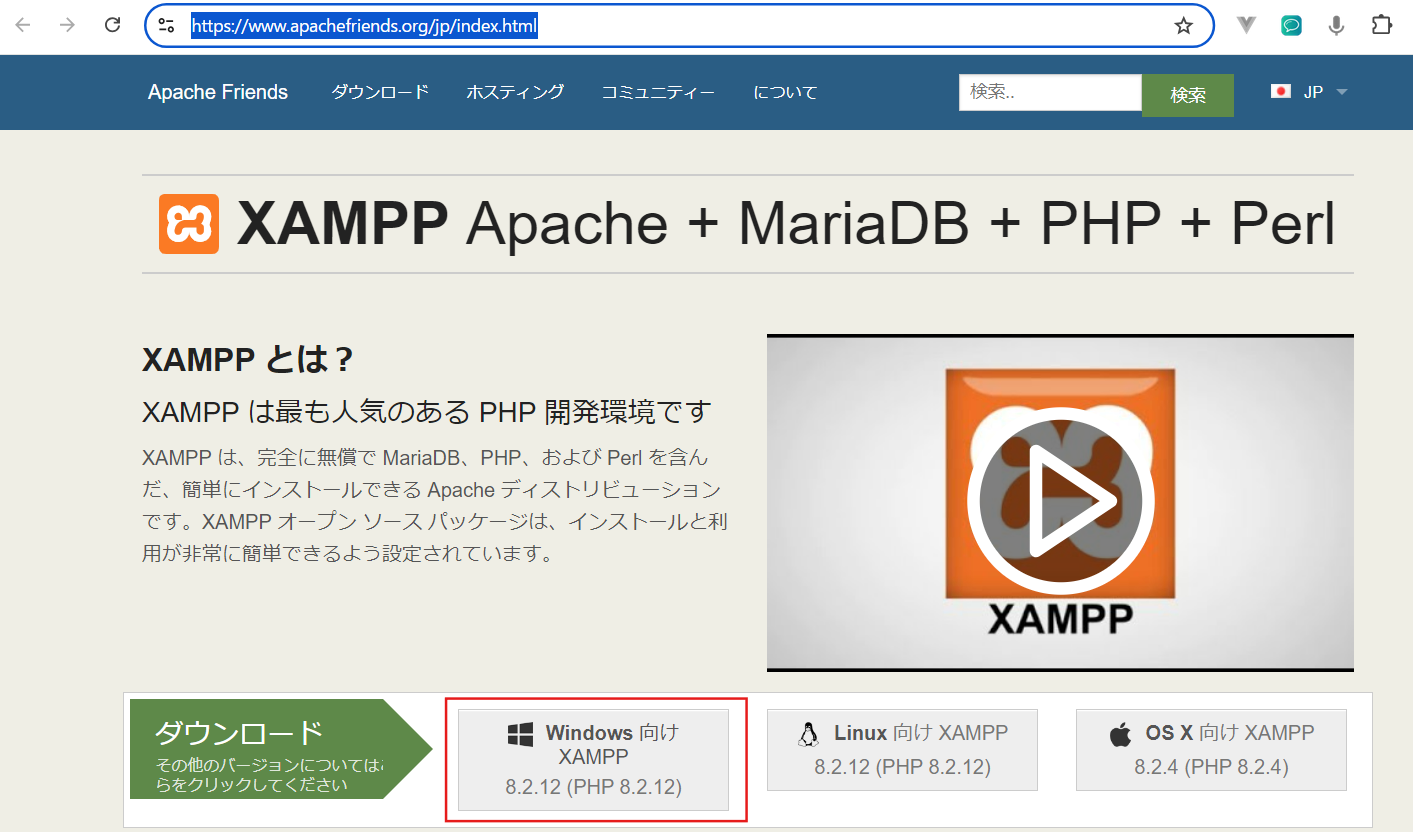Click the microphone icon in the toolbar
1413x832 pixels.
1336,26
